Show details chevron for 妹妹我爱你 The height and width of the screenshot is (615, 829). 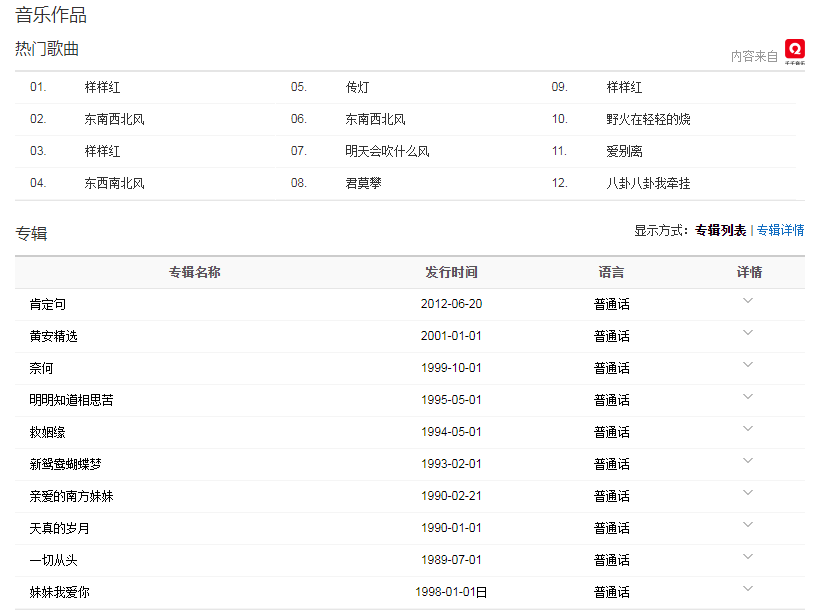tap(748, 589)
